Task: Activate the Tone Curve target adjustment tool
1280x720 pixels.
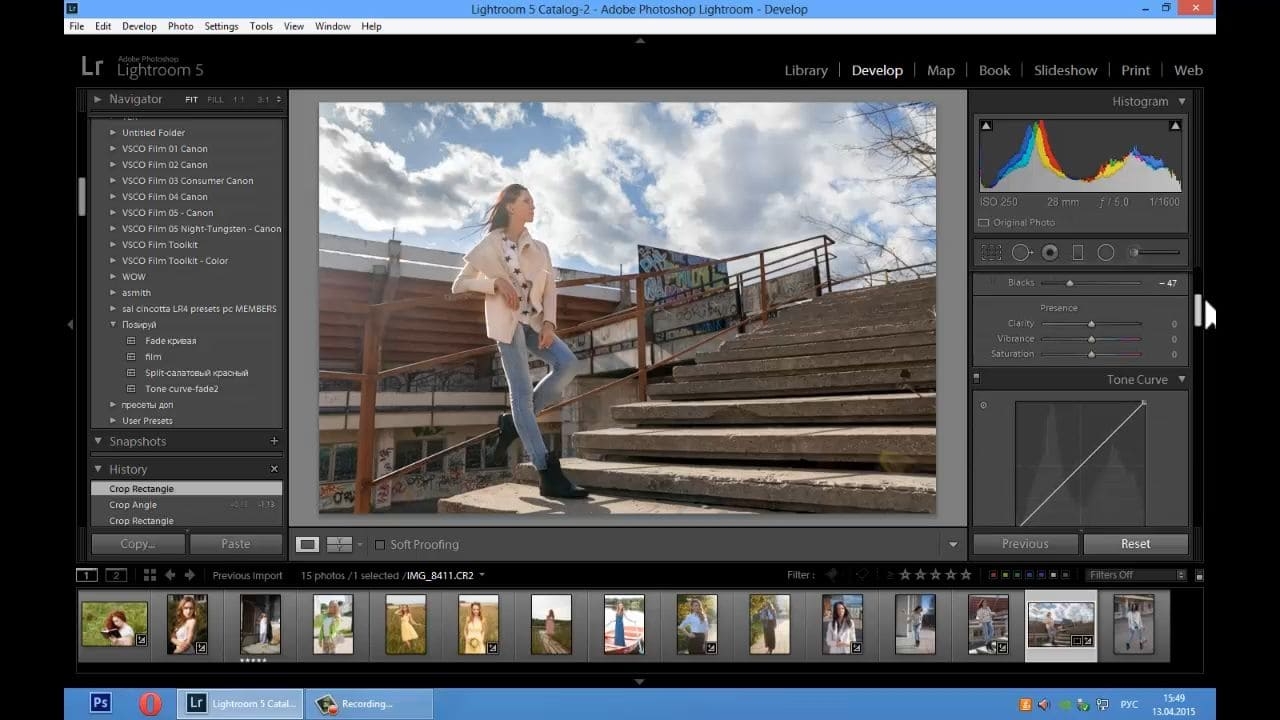Action: click(x=983, y=405)
